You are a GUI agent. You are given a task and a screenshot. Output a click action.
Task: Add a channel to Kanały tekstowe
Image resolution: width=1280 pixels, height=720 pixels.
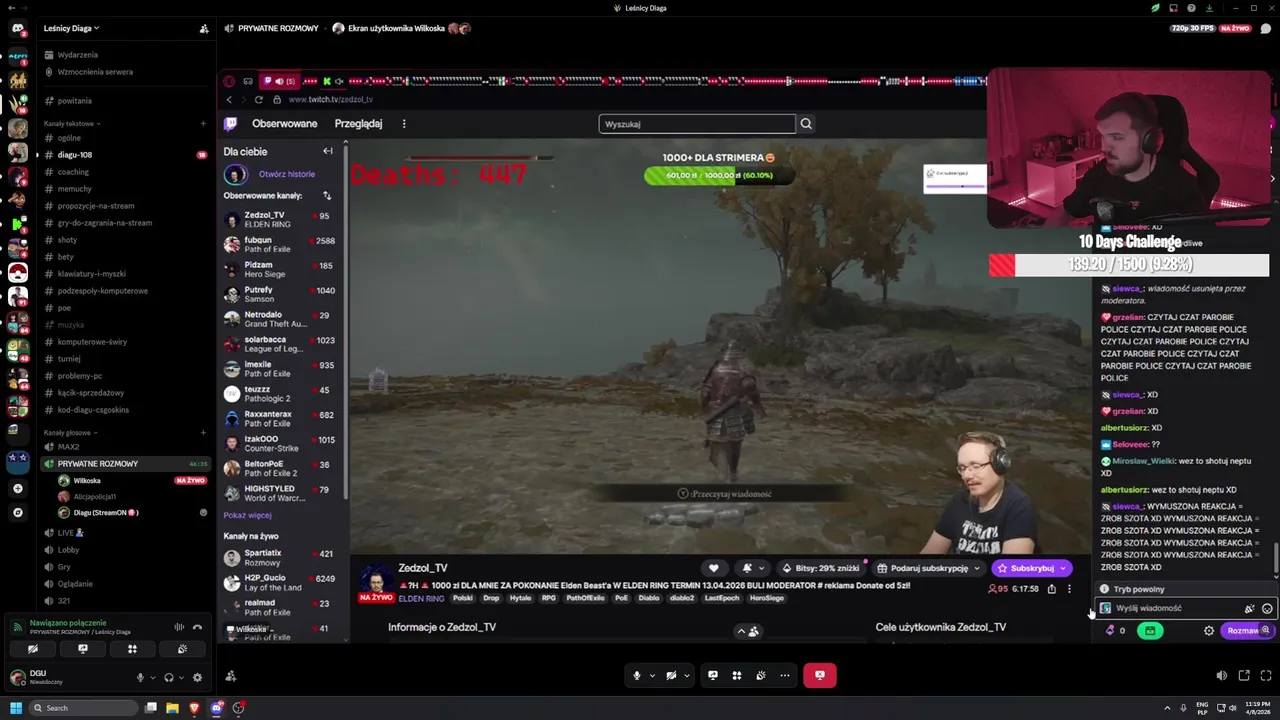click(x=203, y=124)
